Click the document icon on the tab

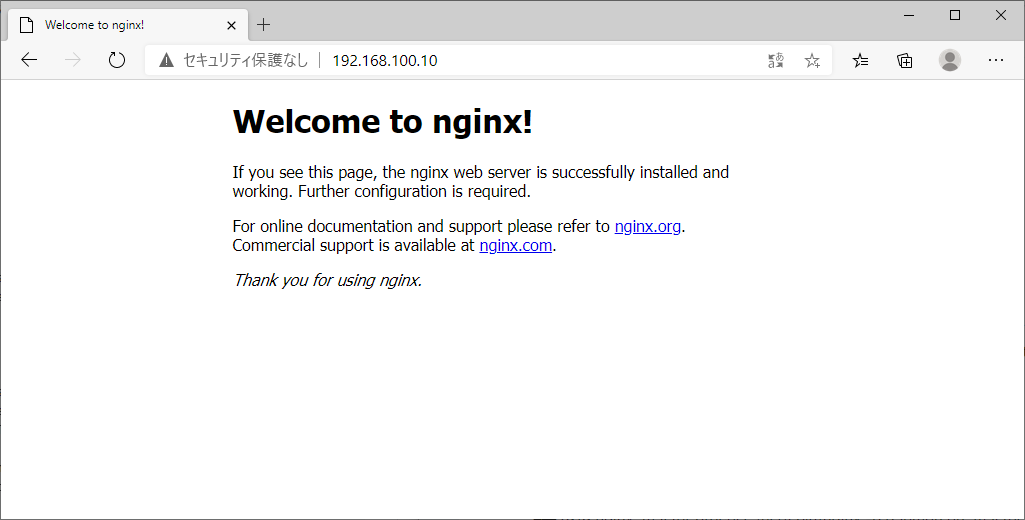26,25
